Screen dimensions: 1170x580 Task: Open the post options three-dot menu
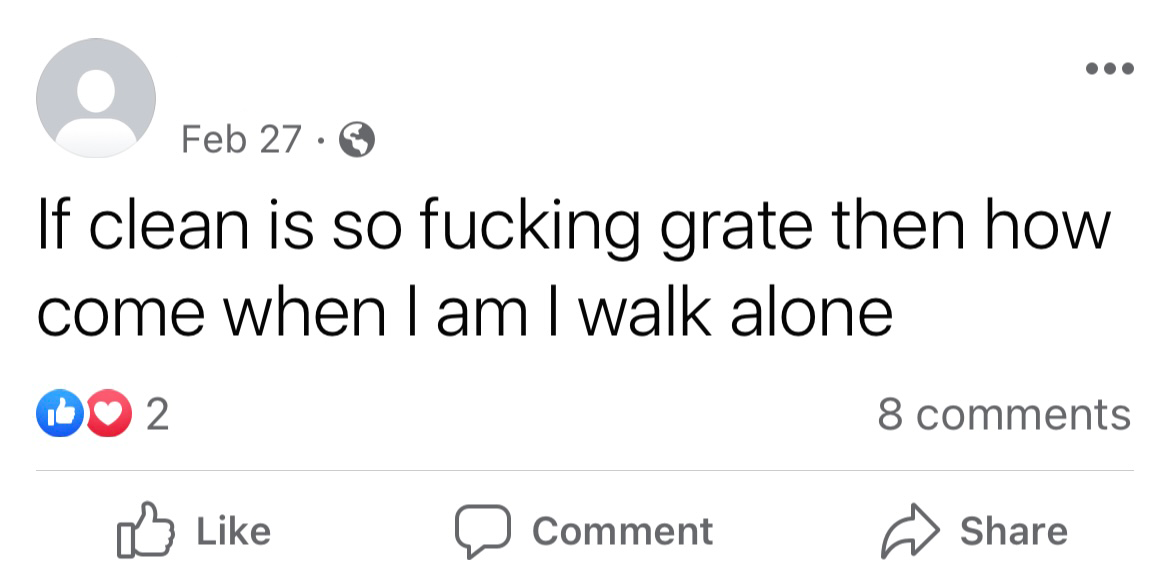pyautogui.click(x=1112, y=68)
